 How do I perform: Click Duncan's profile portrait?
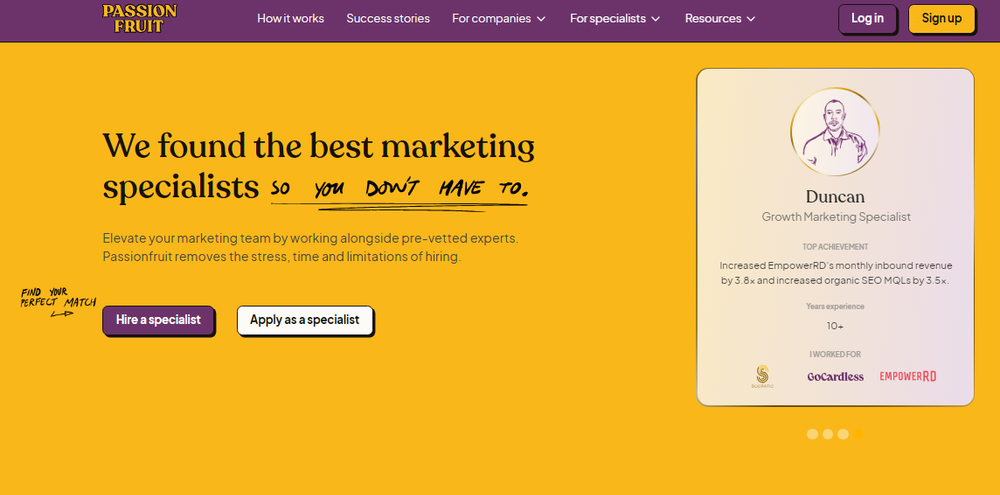click(x=835, y=132)
